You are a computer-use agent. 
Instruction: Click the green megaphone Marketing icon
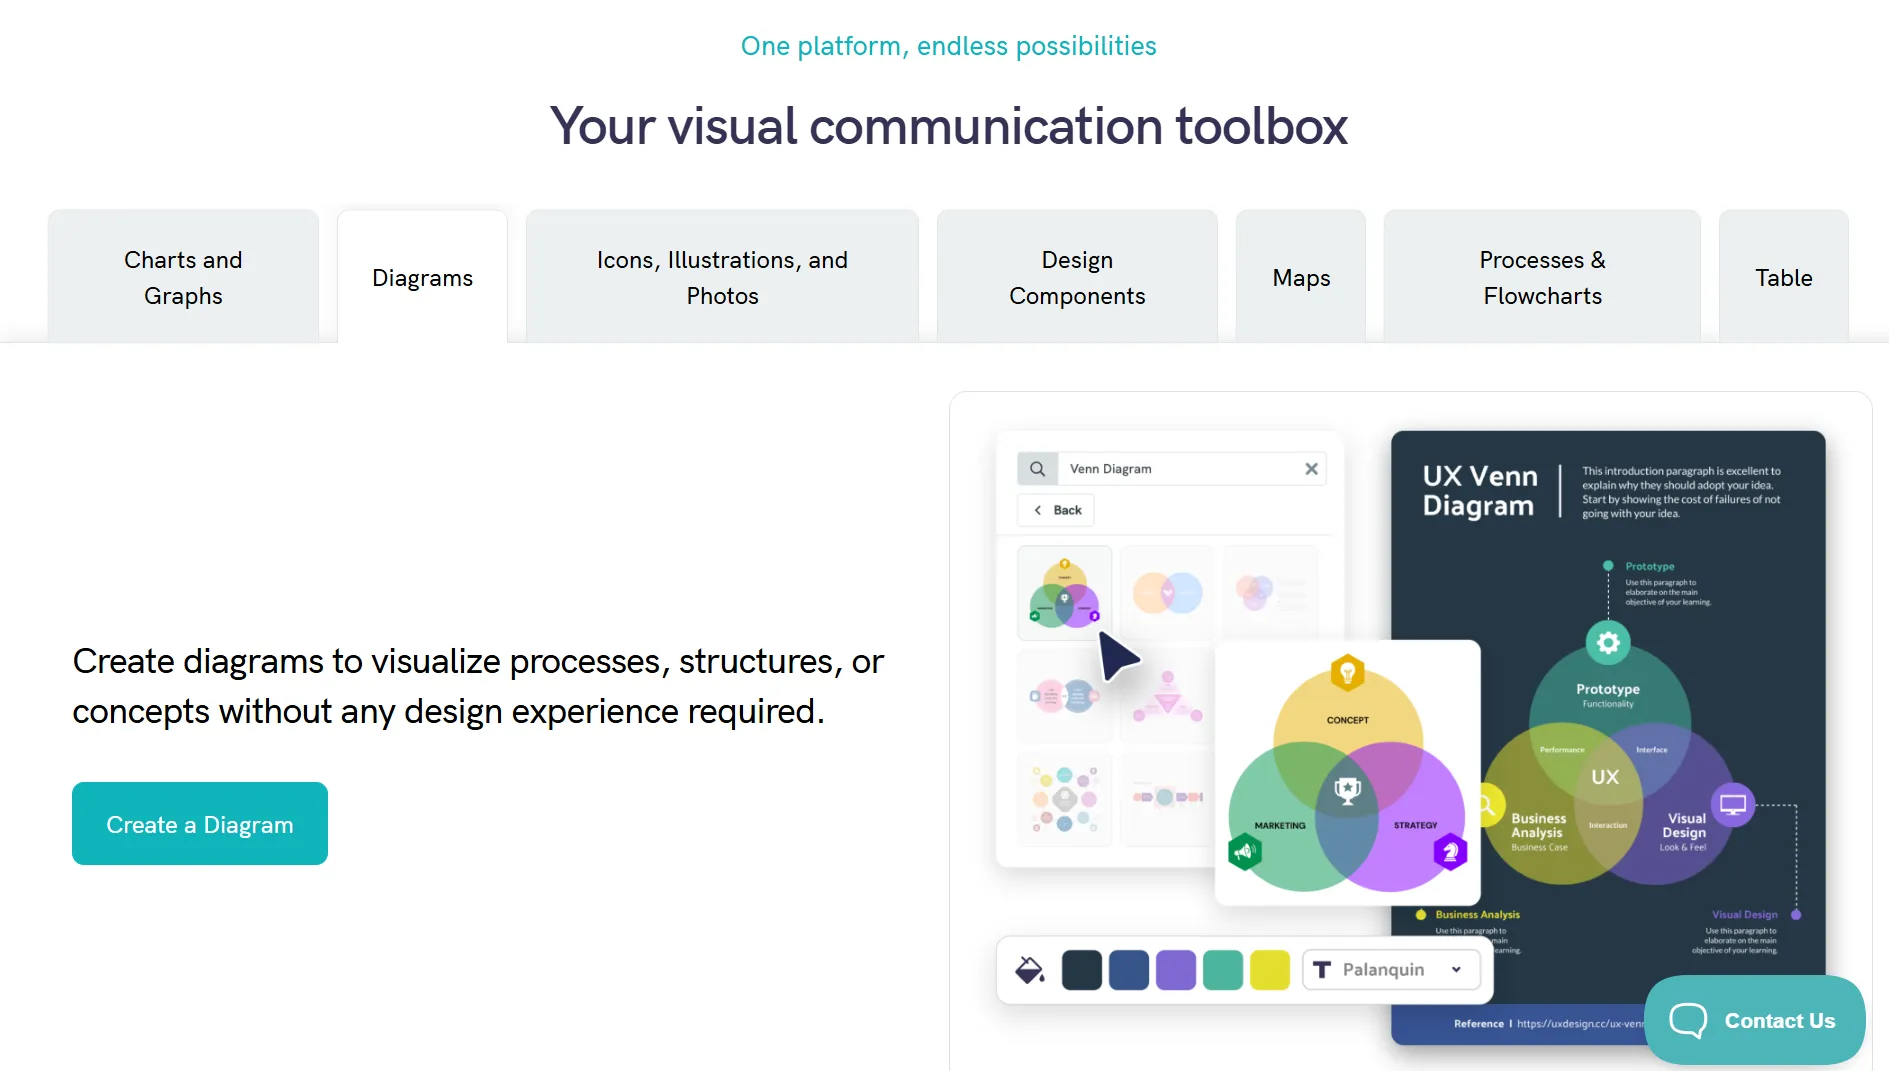[1244, 852]
